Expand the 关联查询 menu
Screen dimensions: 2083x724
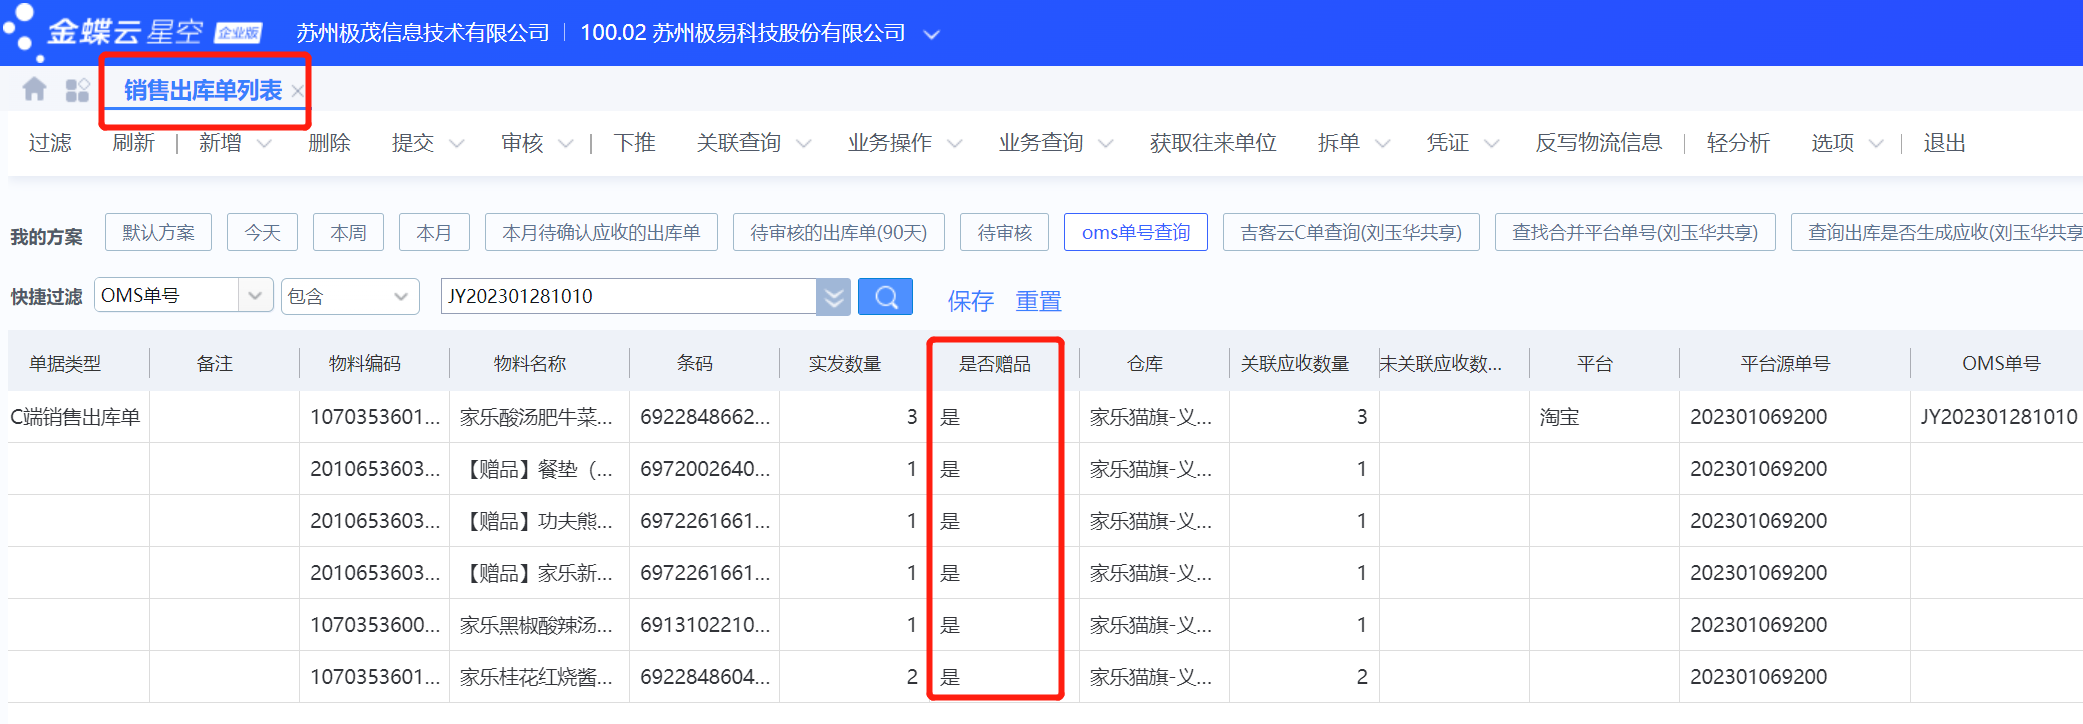(x=753, y=143)
